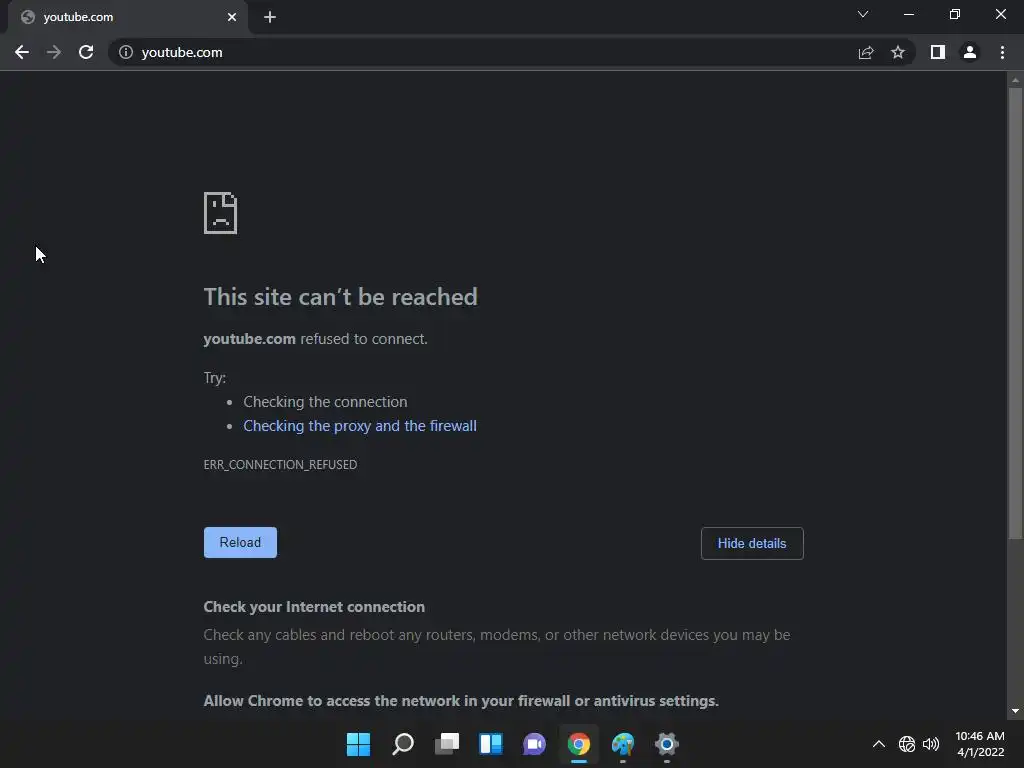
Task: Click the scrollbar down arrow
Action: point(1015,711)
